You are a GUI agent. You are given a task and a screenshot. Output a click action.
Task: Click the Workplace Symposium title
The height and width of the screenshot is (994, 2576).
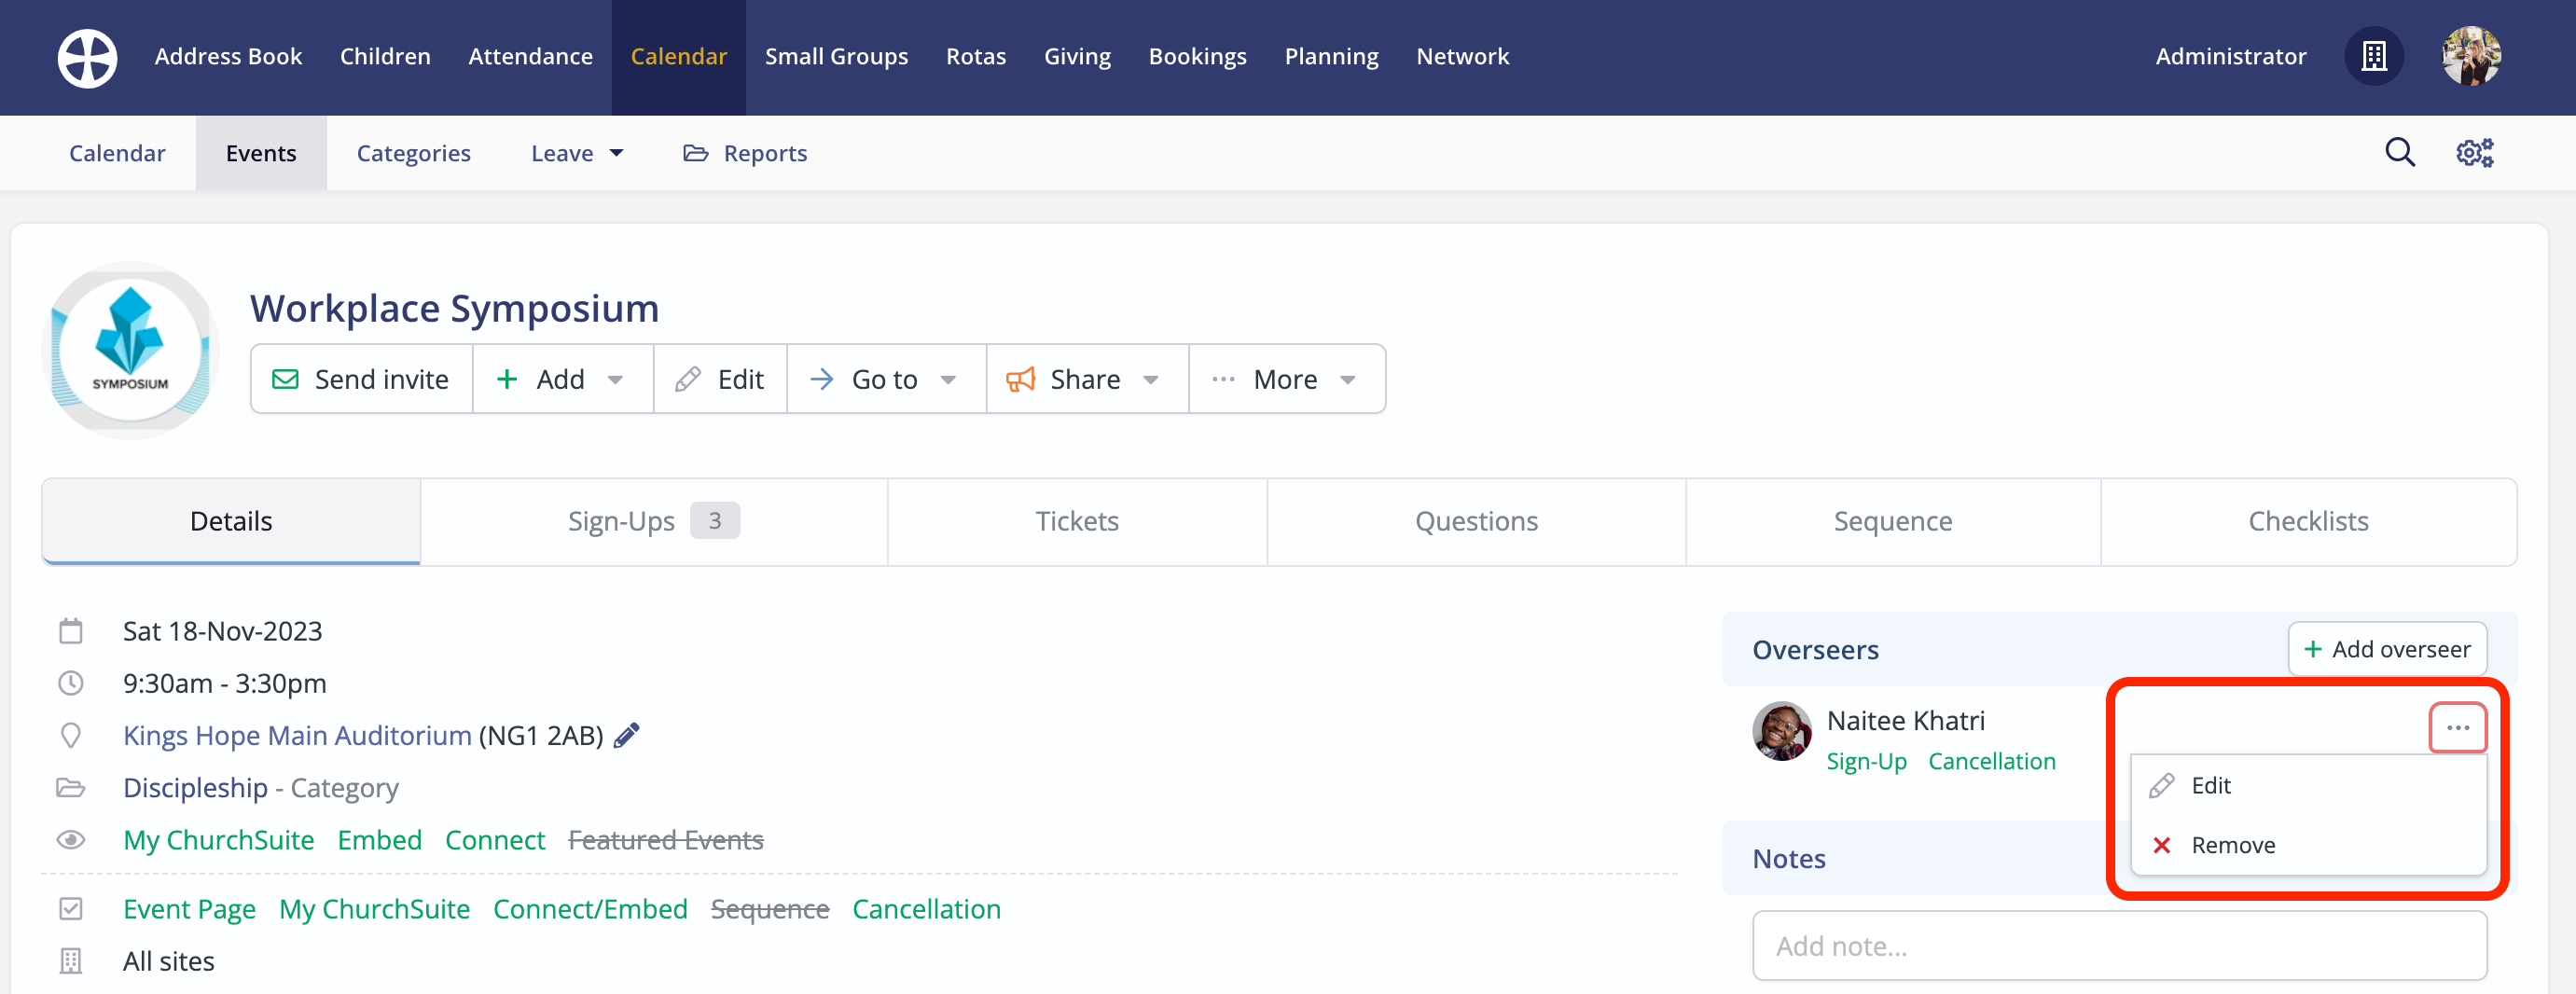pyautogui.click(x=454, y=308)
